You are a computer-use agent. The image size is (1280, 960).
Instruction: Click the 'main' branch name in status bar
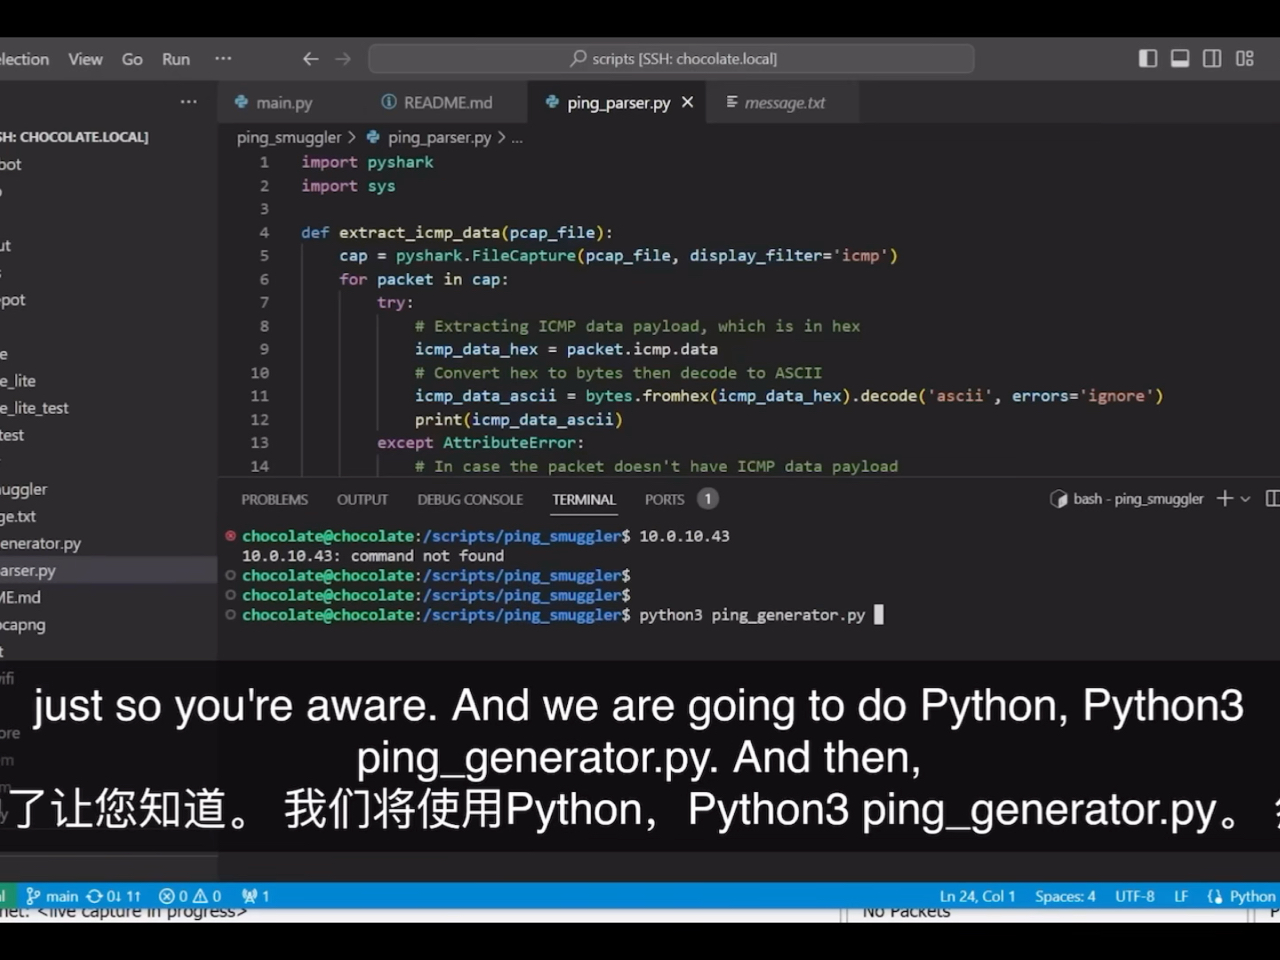62,896
